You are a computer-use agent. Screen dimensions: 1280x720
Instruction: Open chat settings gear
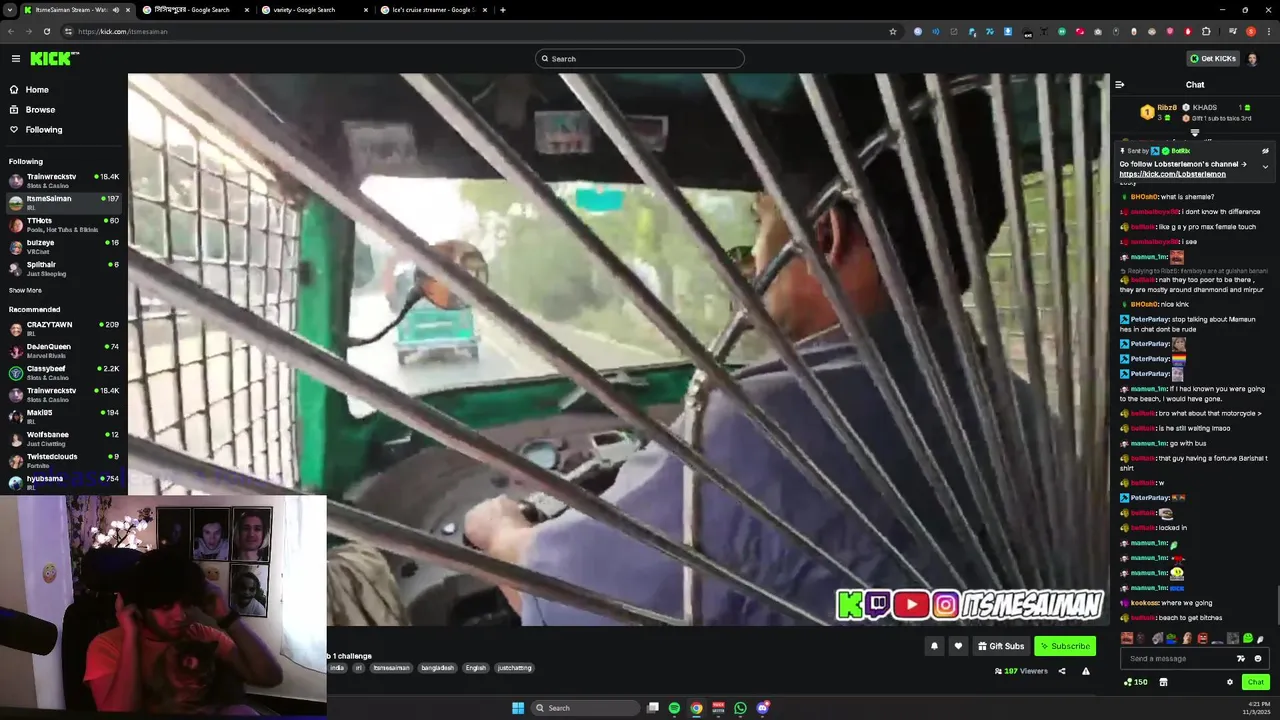coord(1230,682)
